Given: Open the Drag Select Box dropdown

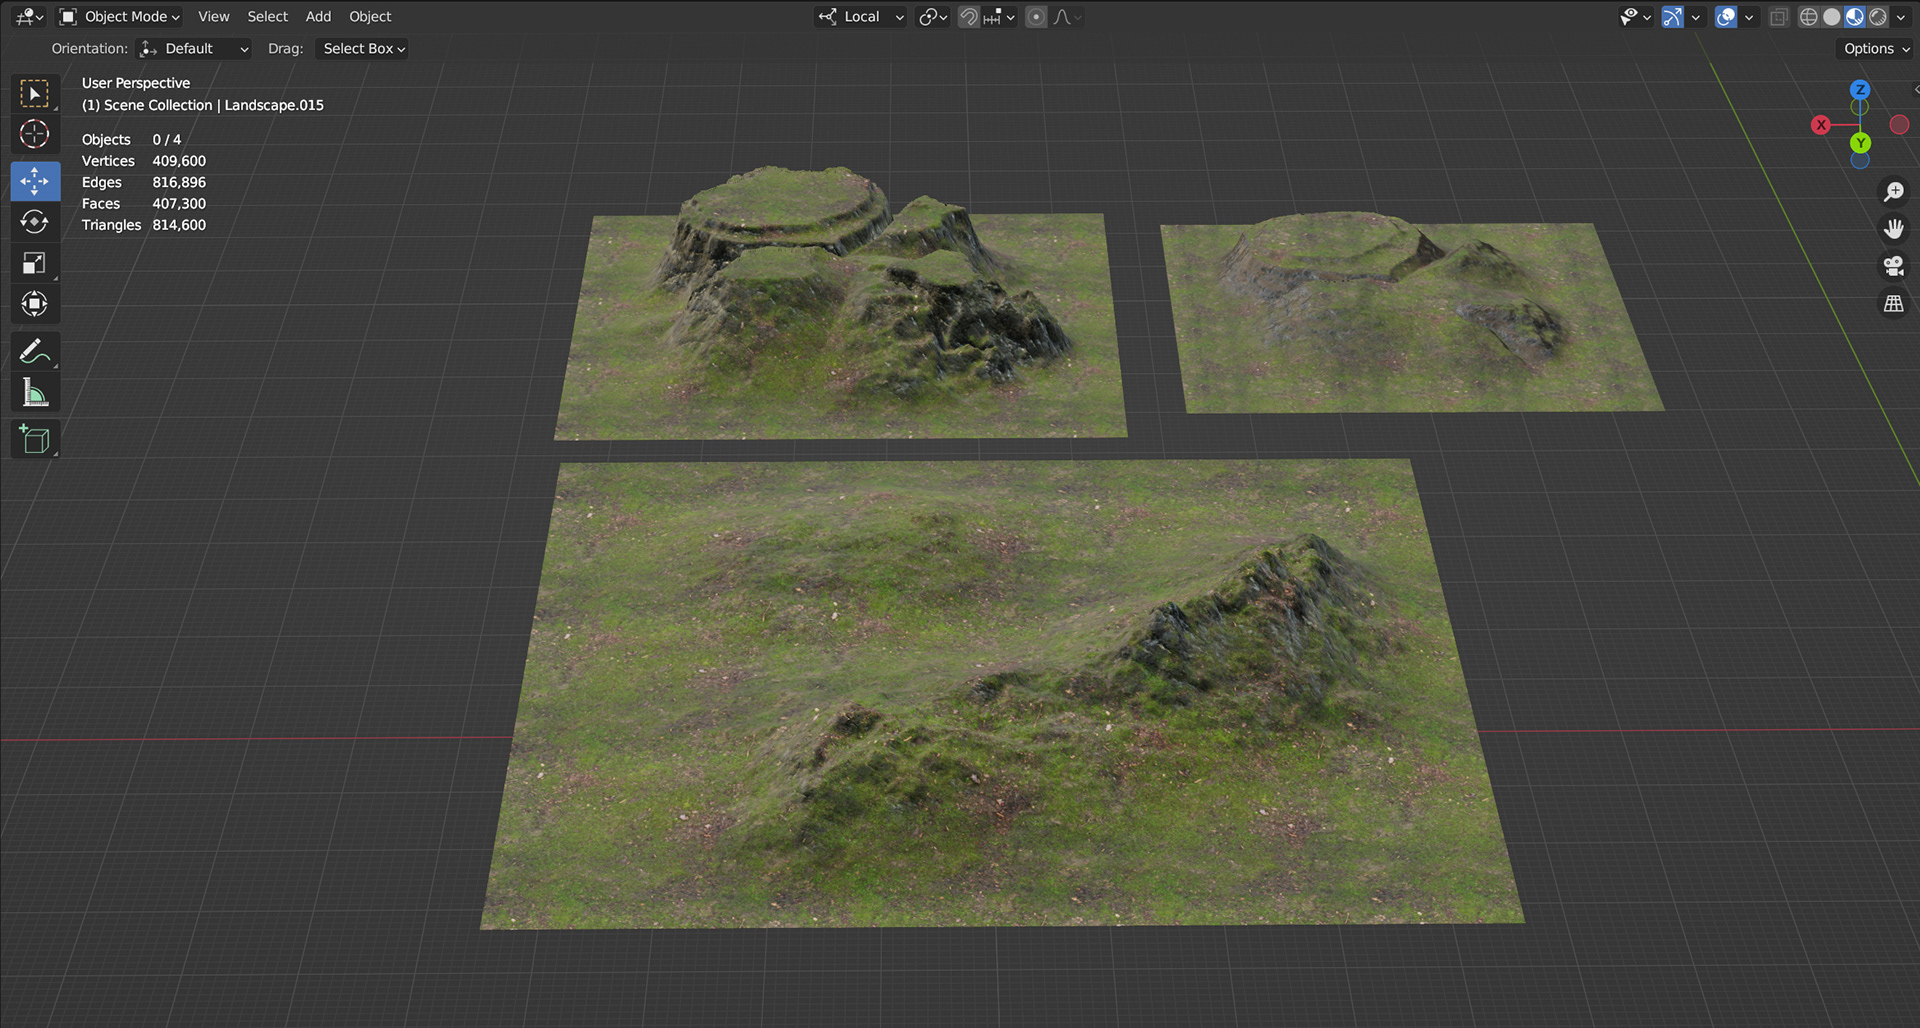Looking at the screenshot, I should point(363,49).
